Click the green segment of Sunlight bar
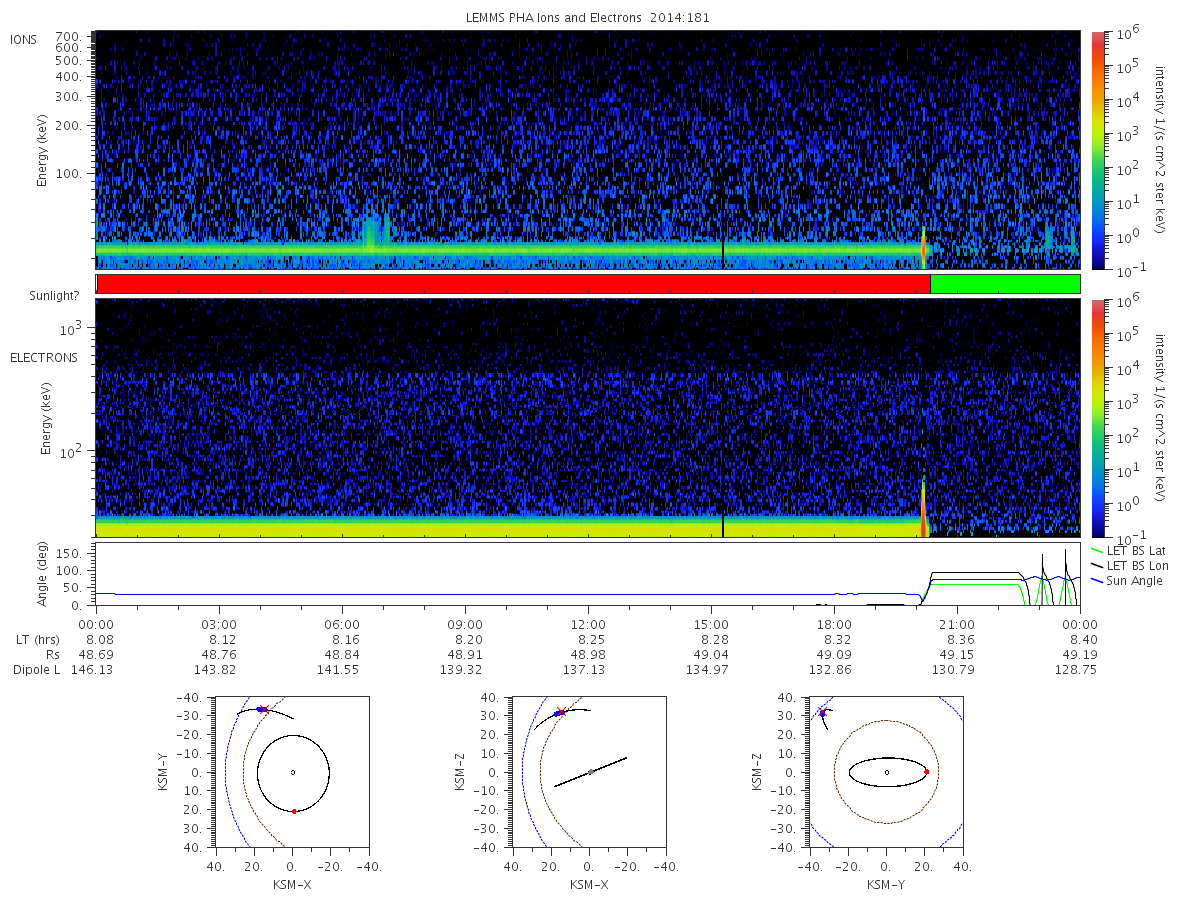 tap(1005, 284)
